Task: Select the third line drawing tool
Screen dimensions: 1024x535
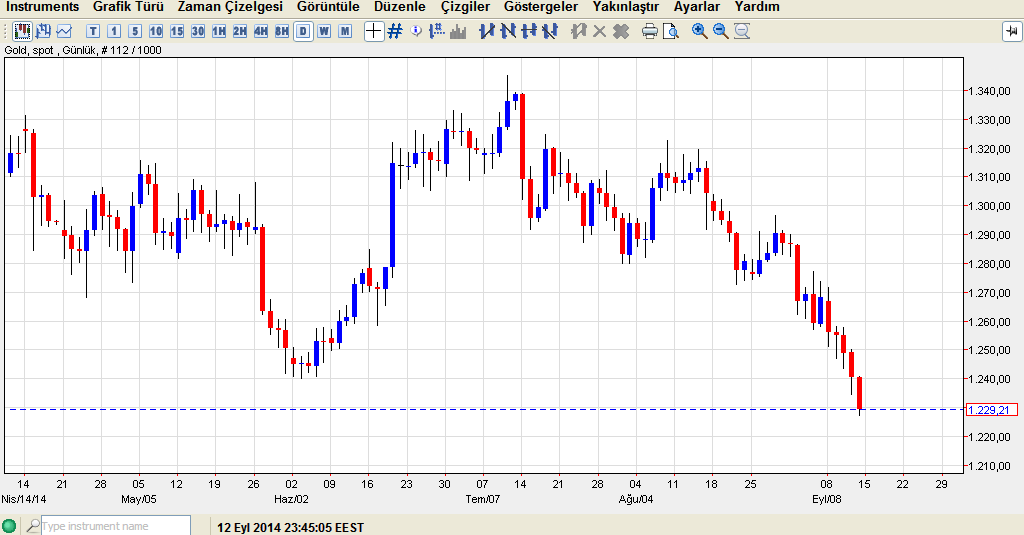Action: (529, 31)
